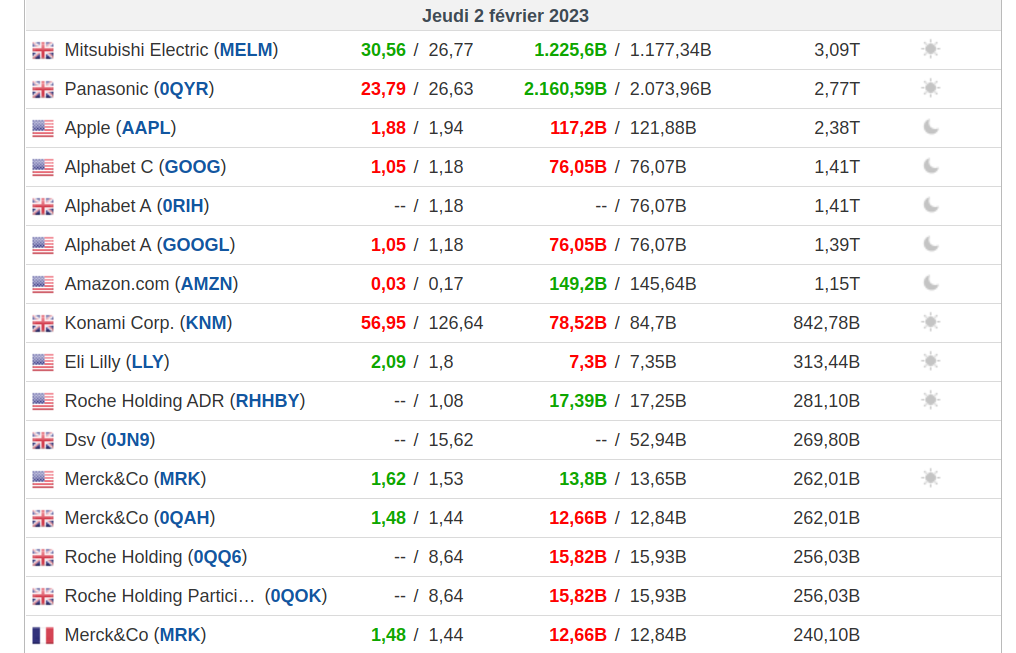
Task: Click the moon icon in Alphabet A 0RIH row
Action: click(930, 205)
